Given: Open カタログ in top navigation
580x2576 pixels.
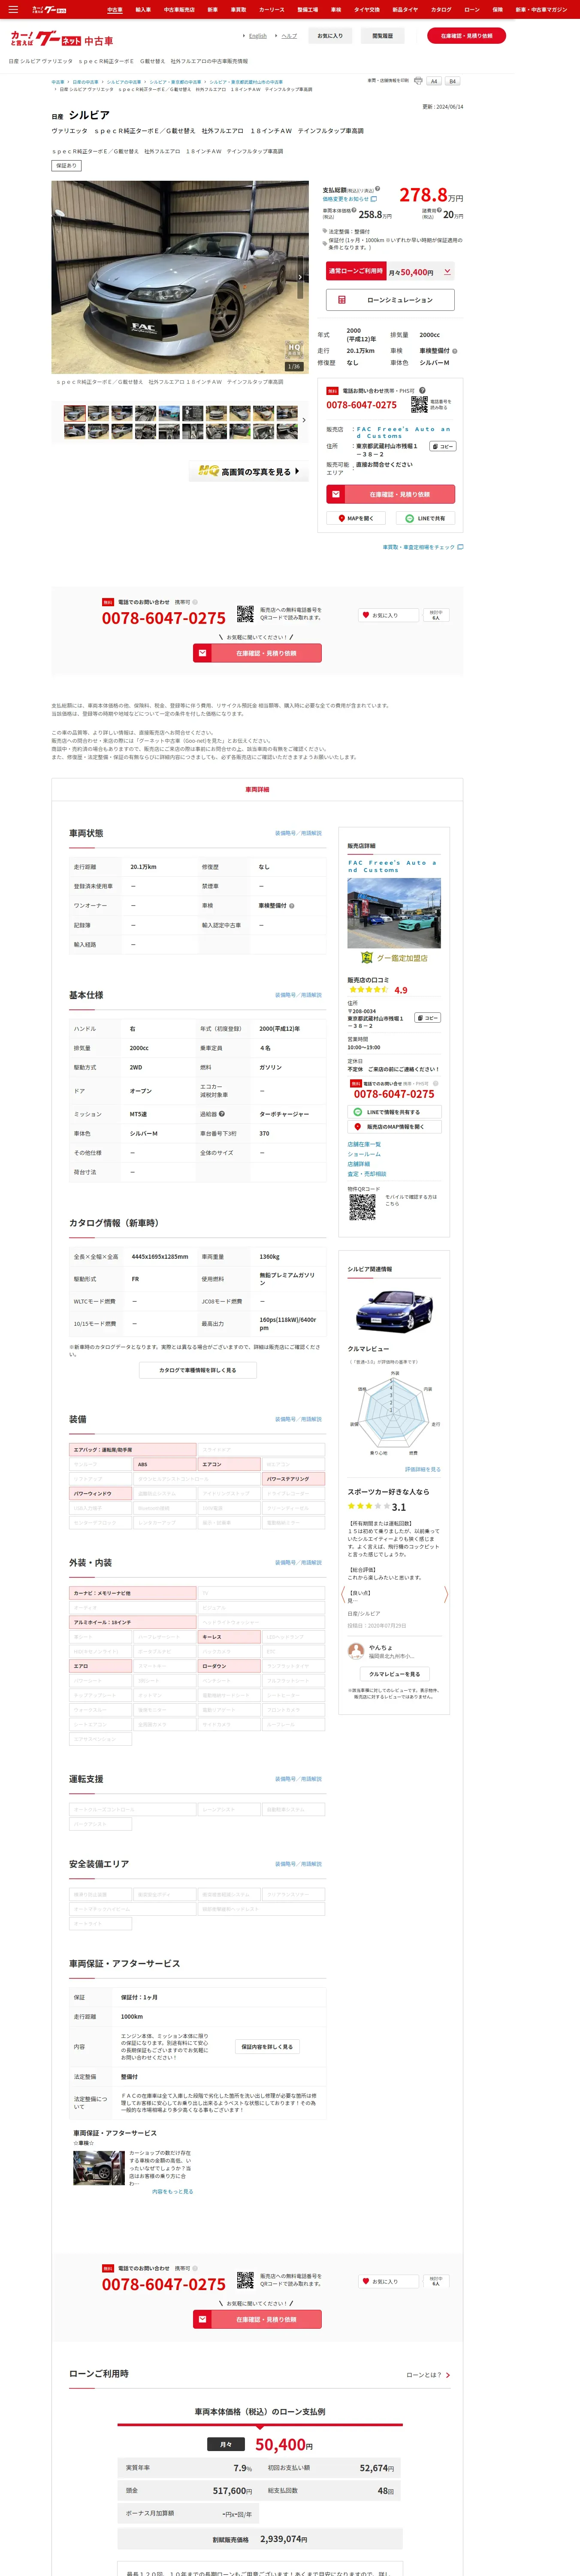Looking at the screenshot, I should tap(441, 9).
